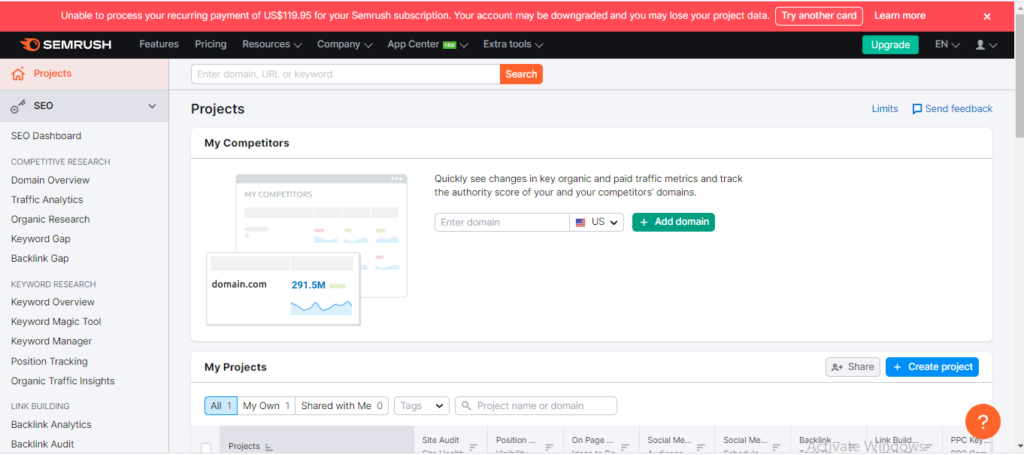Launch Keyword Magic Tool

56,322
